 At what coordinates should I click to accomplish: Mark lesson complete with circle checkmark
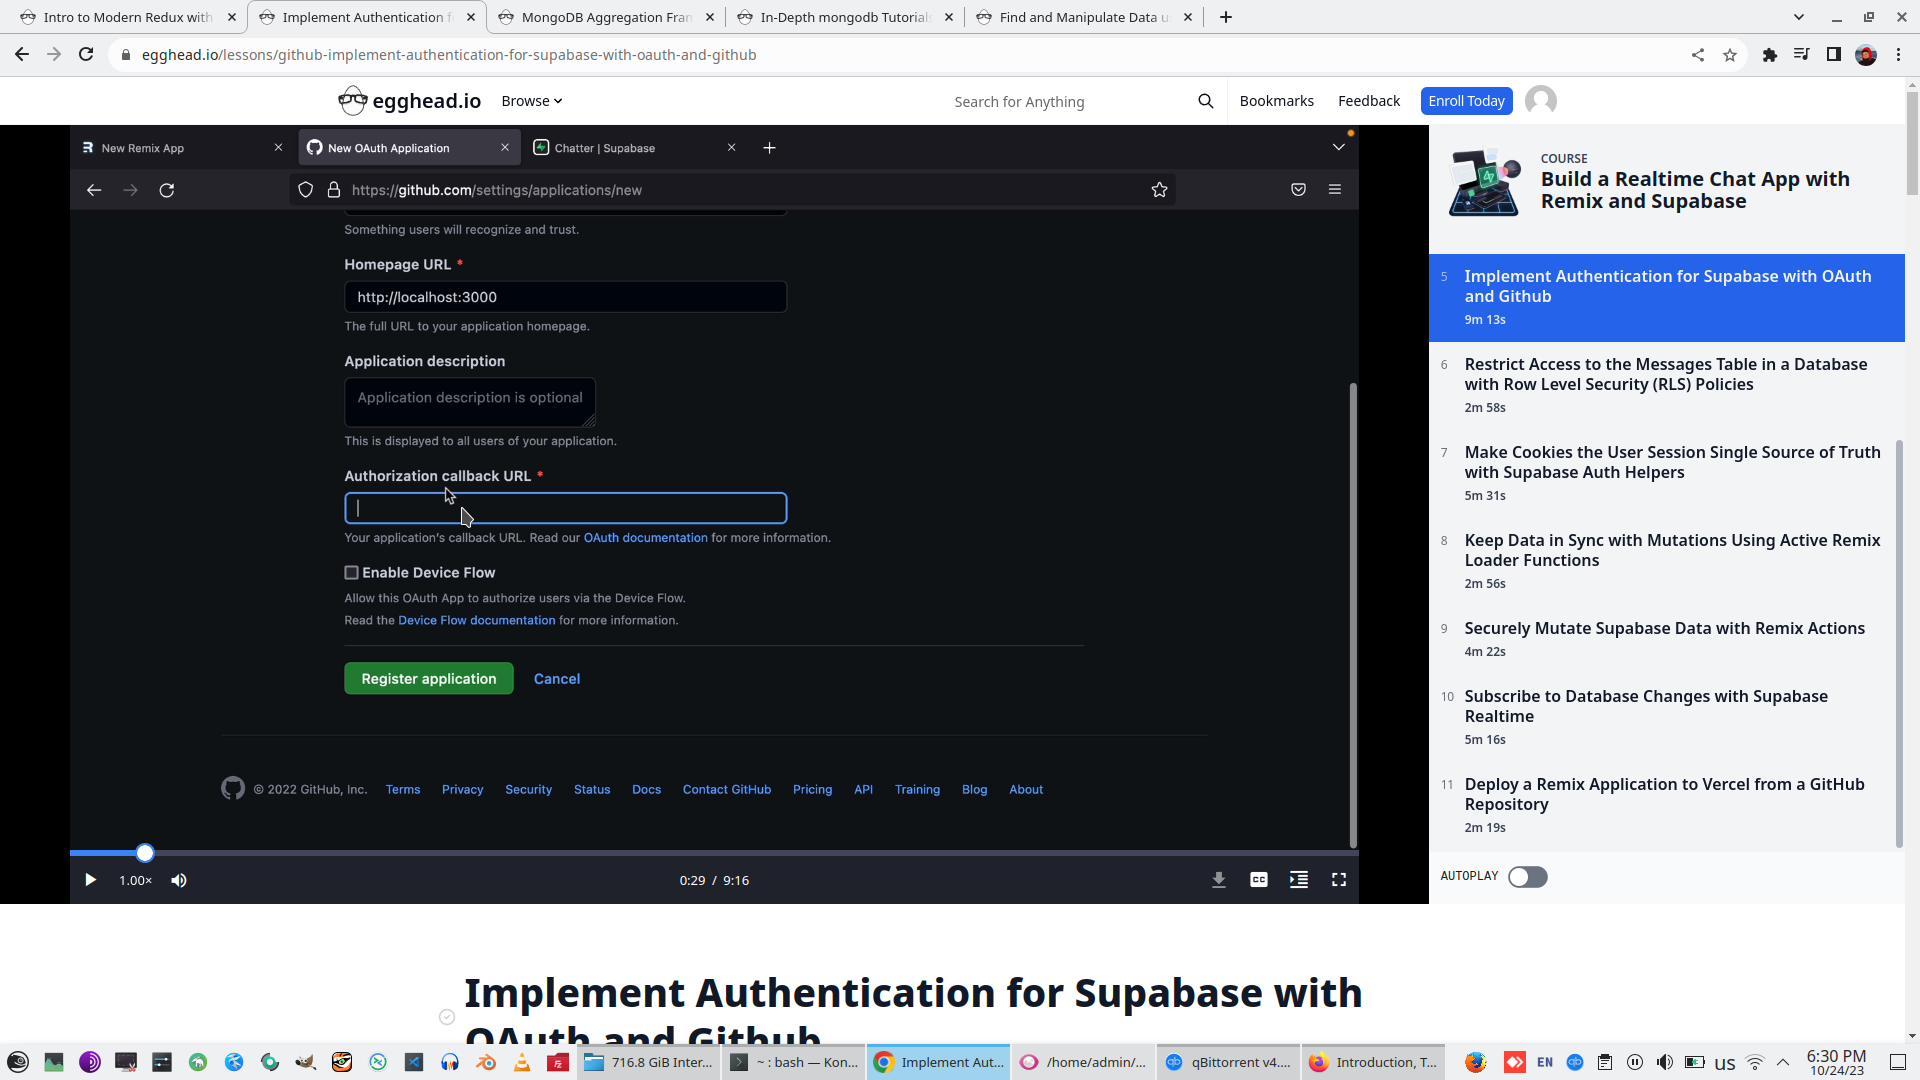tap(447, 1017)
